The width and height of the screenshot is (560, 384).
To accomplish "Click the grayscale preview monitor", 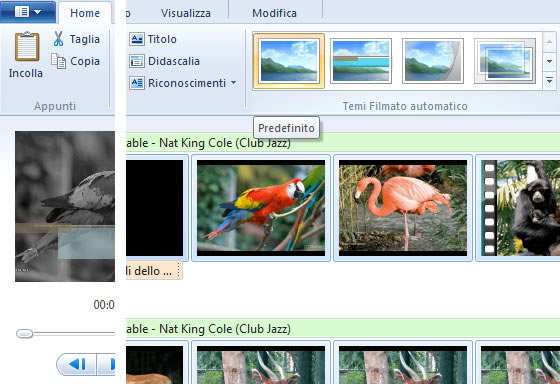I will [65, 206].
